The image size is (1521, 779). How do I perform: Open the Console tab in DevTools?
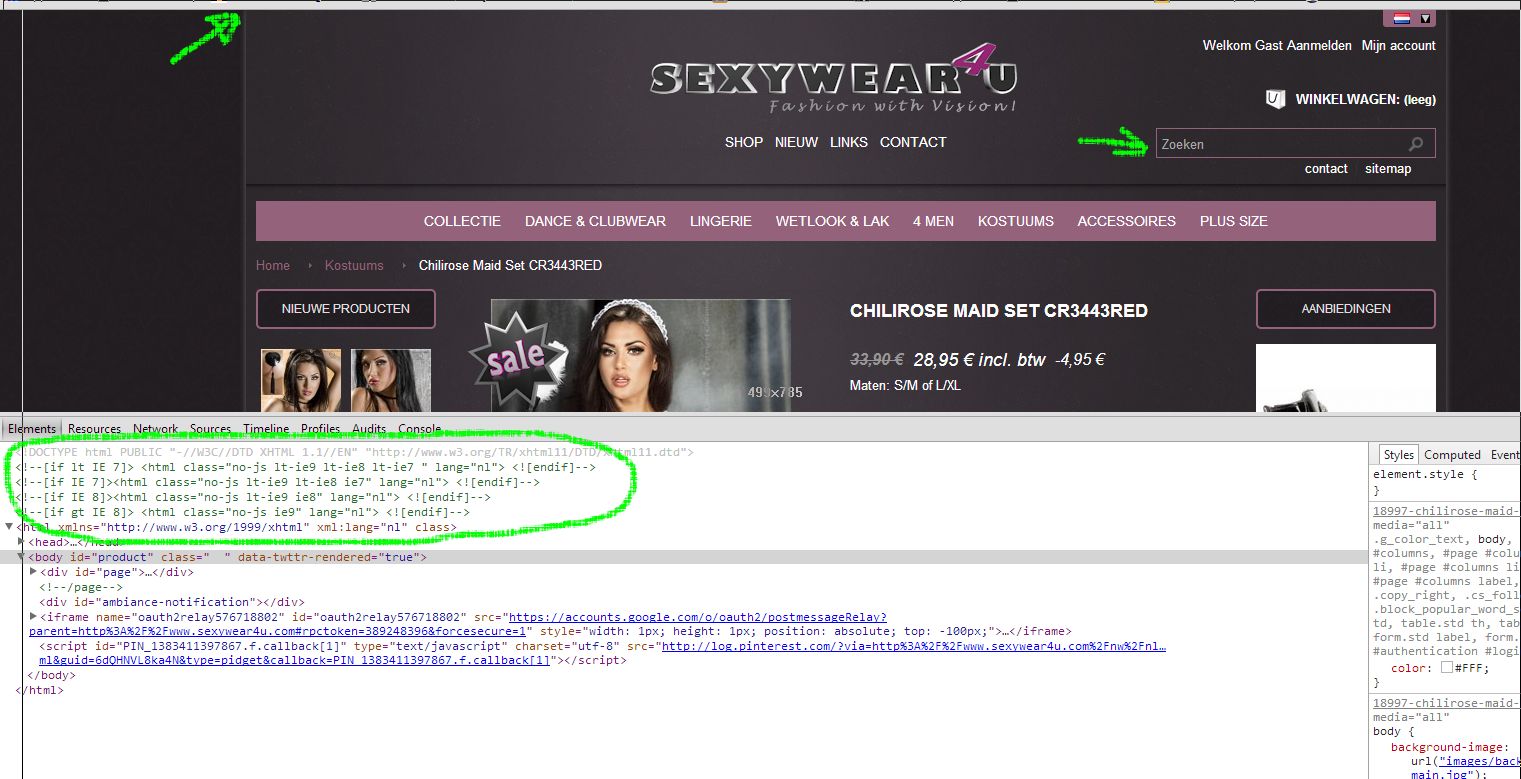(x=419, y=429)
